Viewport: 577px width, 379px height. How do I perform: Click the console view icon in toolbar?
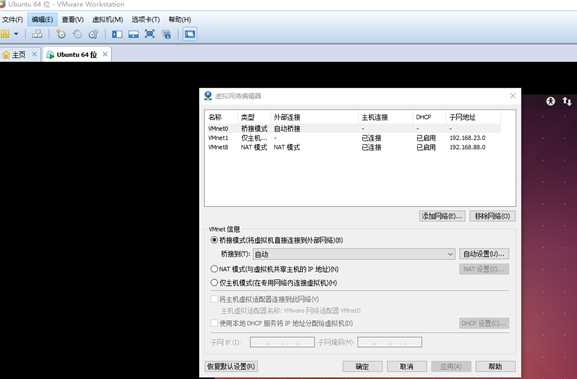click(190, 34)
